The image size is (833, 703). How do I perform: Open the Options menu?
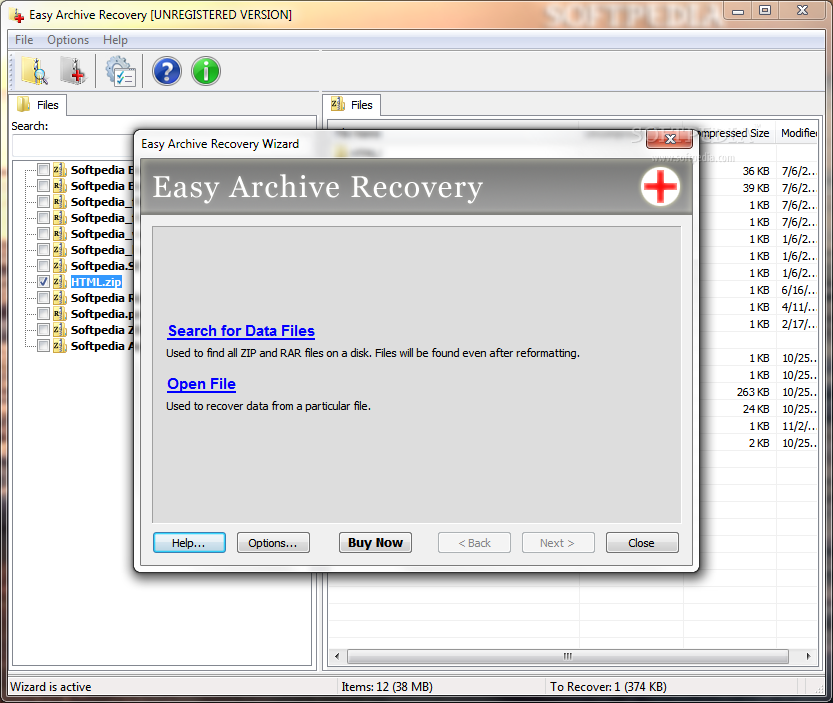click(x=68, y=40)
